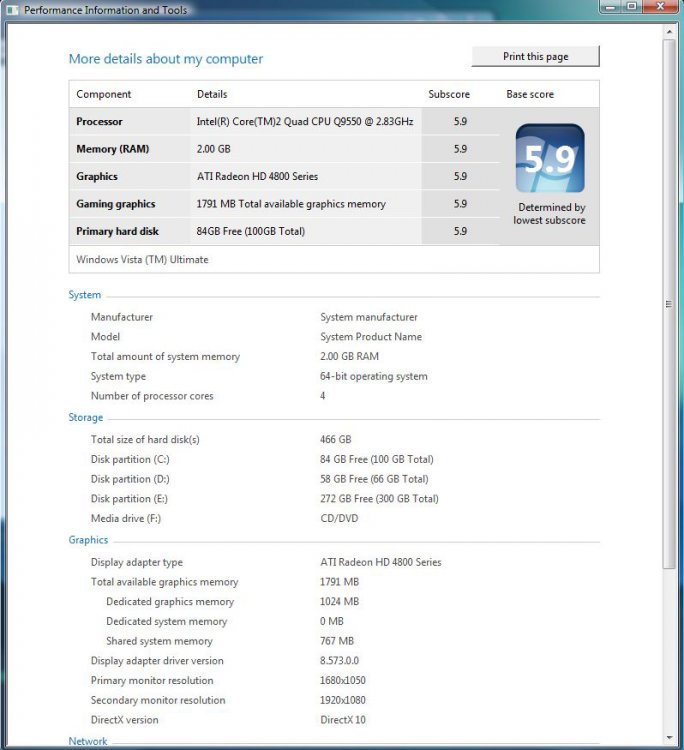The width and height of the screenshot is (684, 750).
Task: Click the '2.00 GB RAM' value
Action: (349, 356)
